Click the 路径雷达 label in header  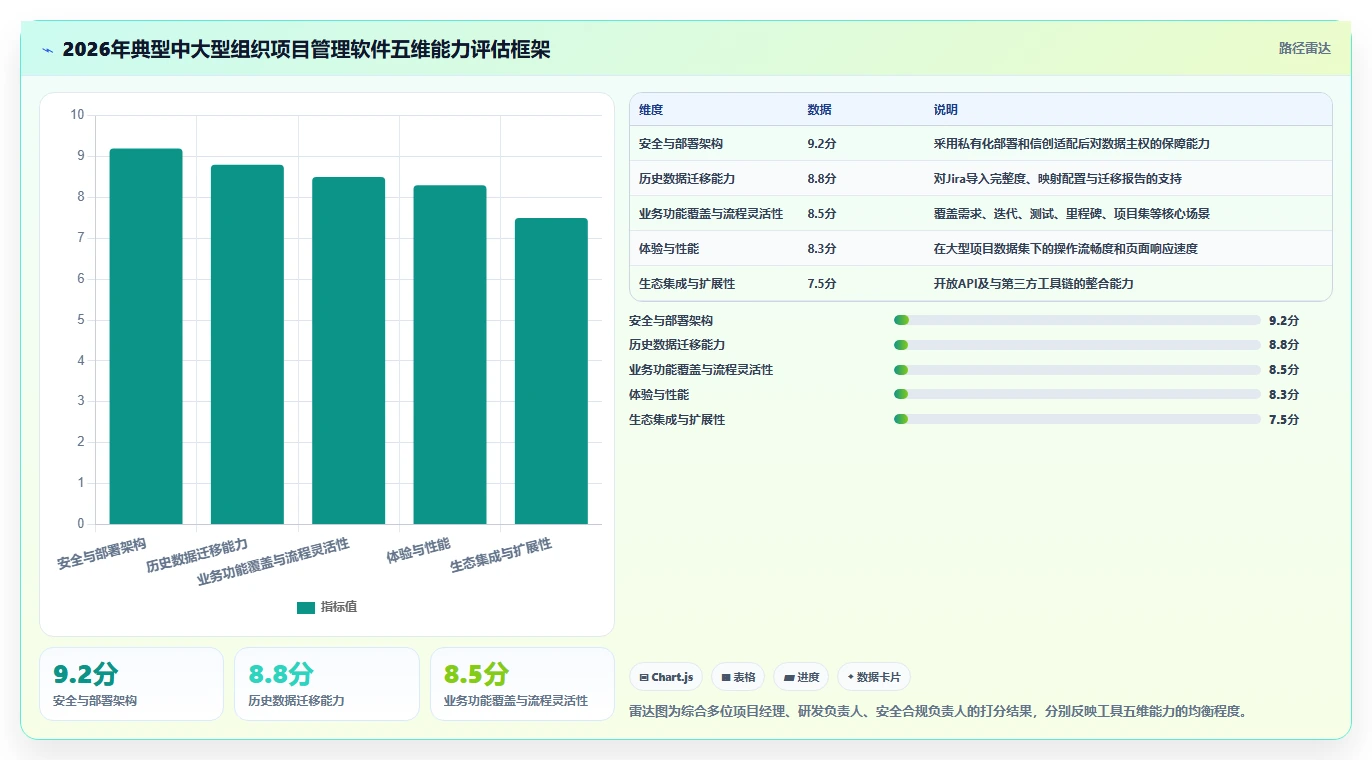pos(1305,48)
